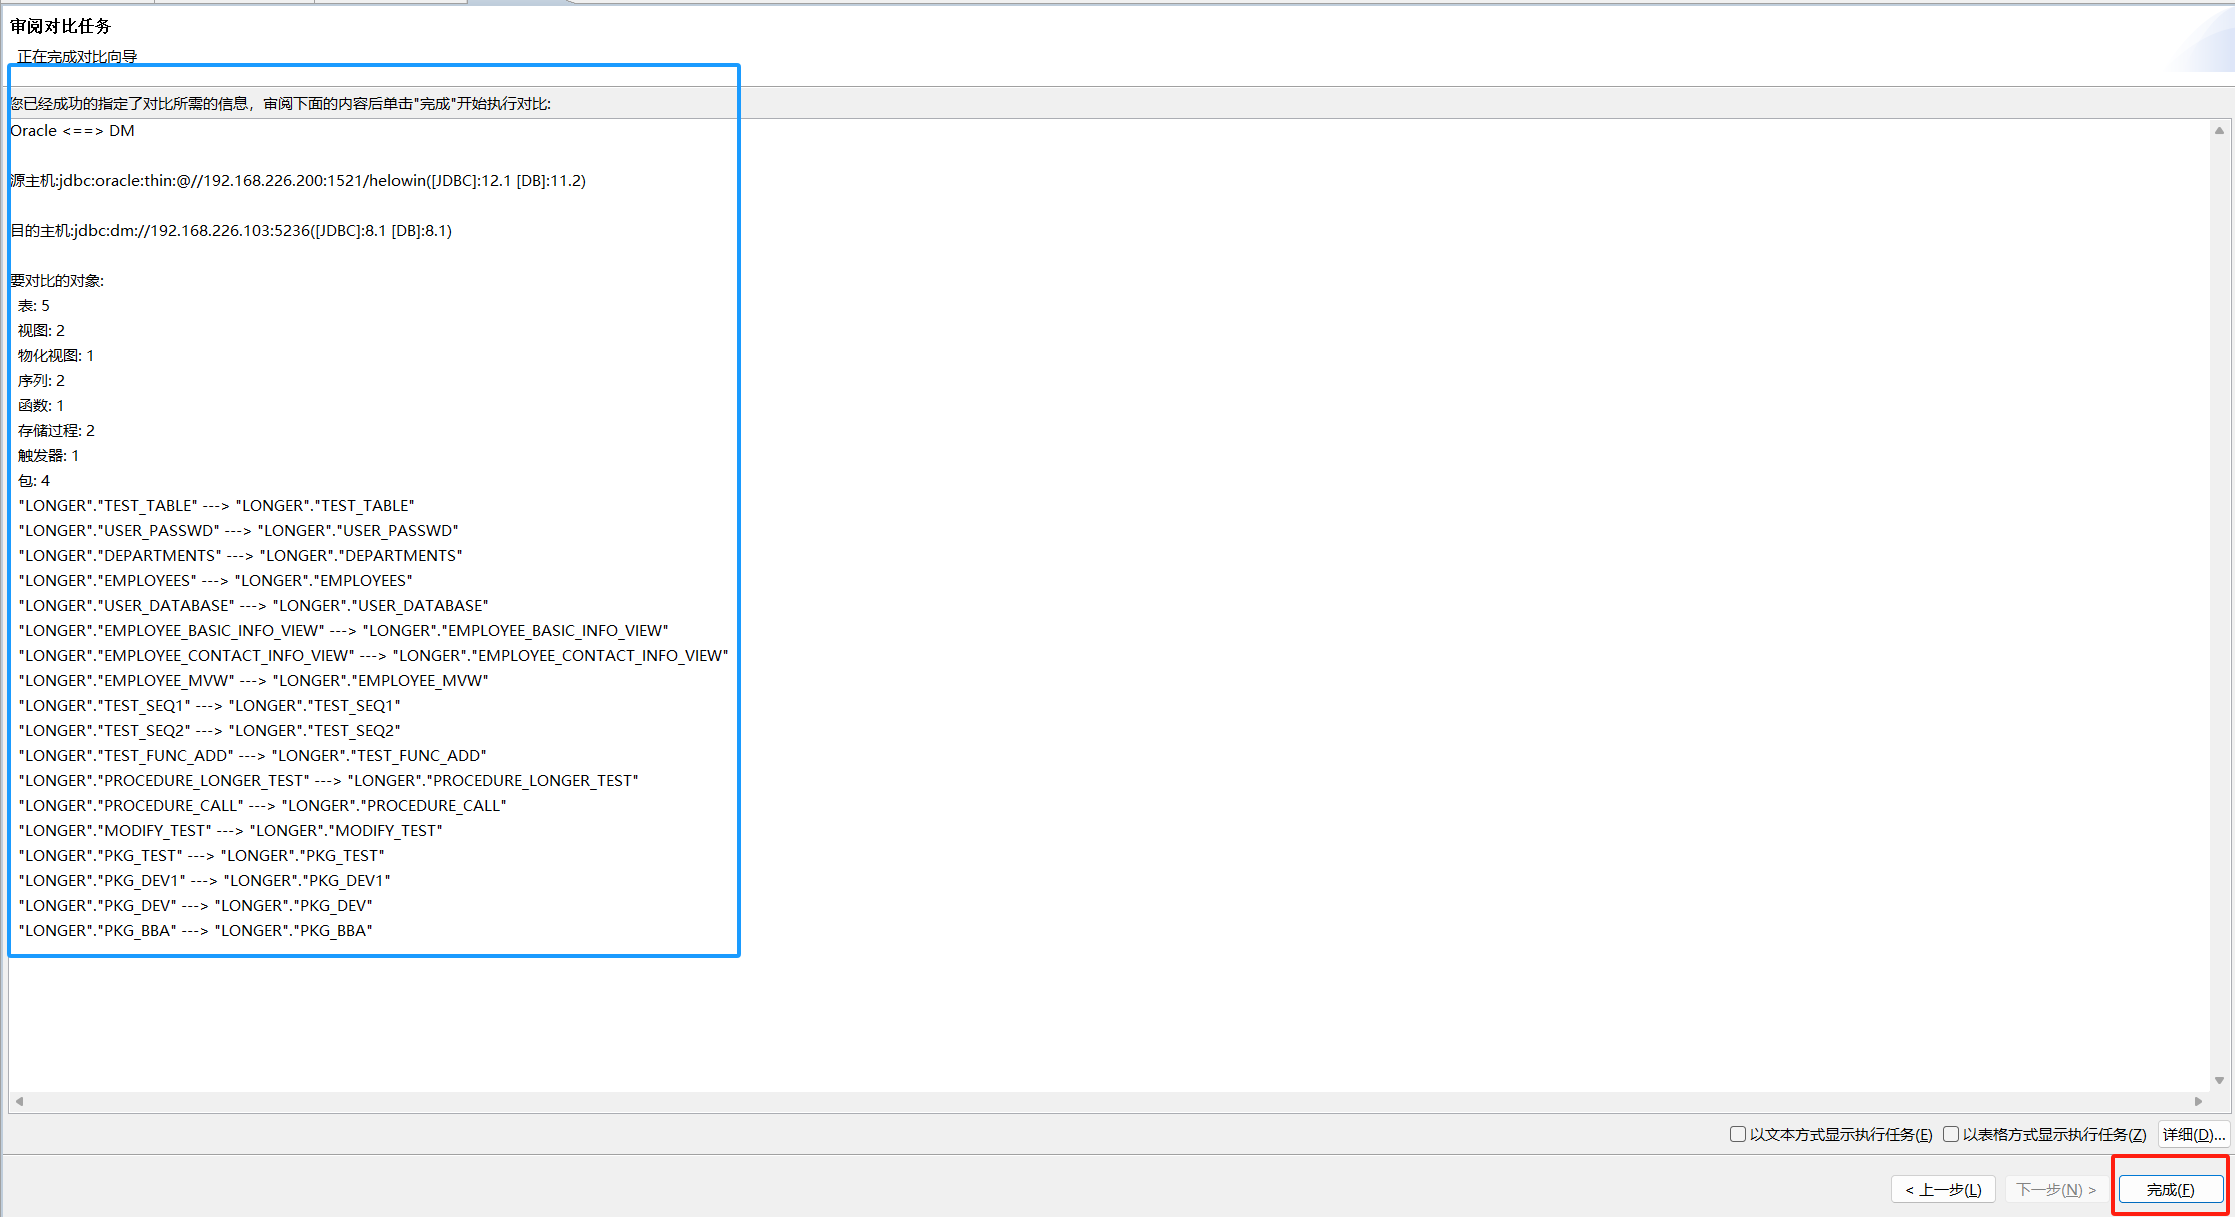Click the "EMPLOYEE_MVW" mapping line
Image resolution: width=2235 pixels, height=1217 pixels.
[x=253, y=681]
